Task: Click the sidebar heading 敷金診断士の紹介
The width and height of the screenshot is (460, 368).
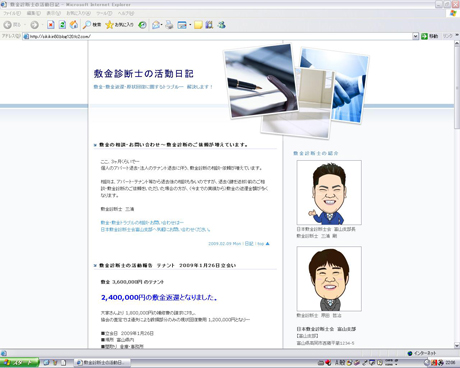Action: (x=316, y=153)
